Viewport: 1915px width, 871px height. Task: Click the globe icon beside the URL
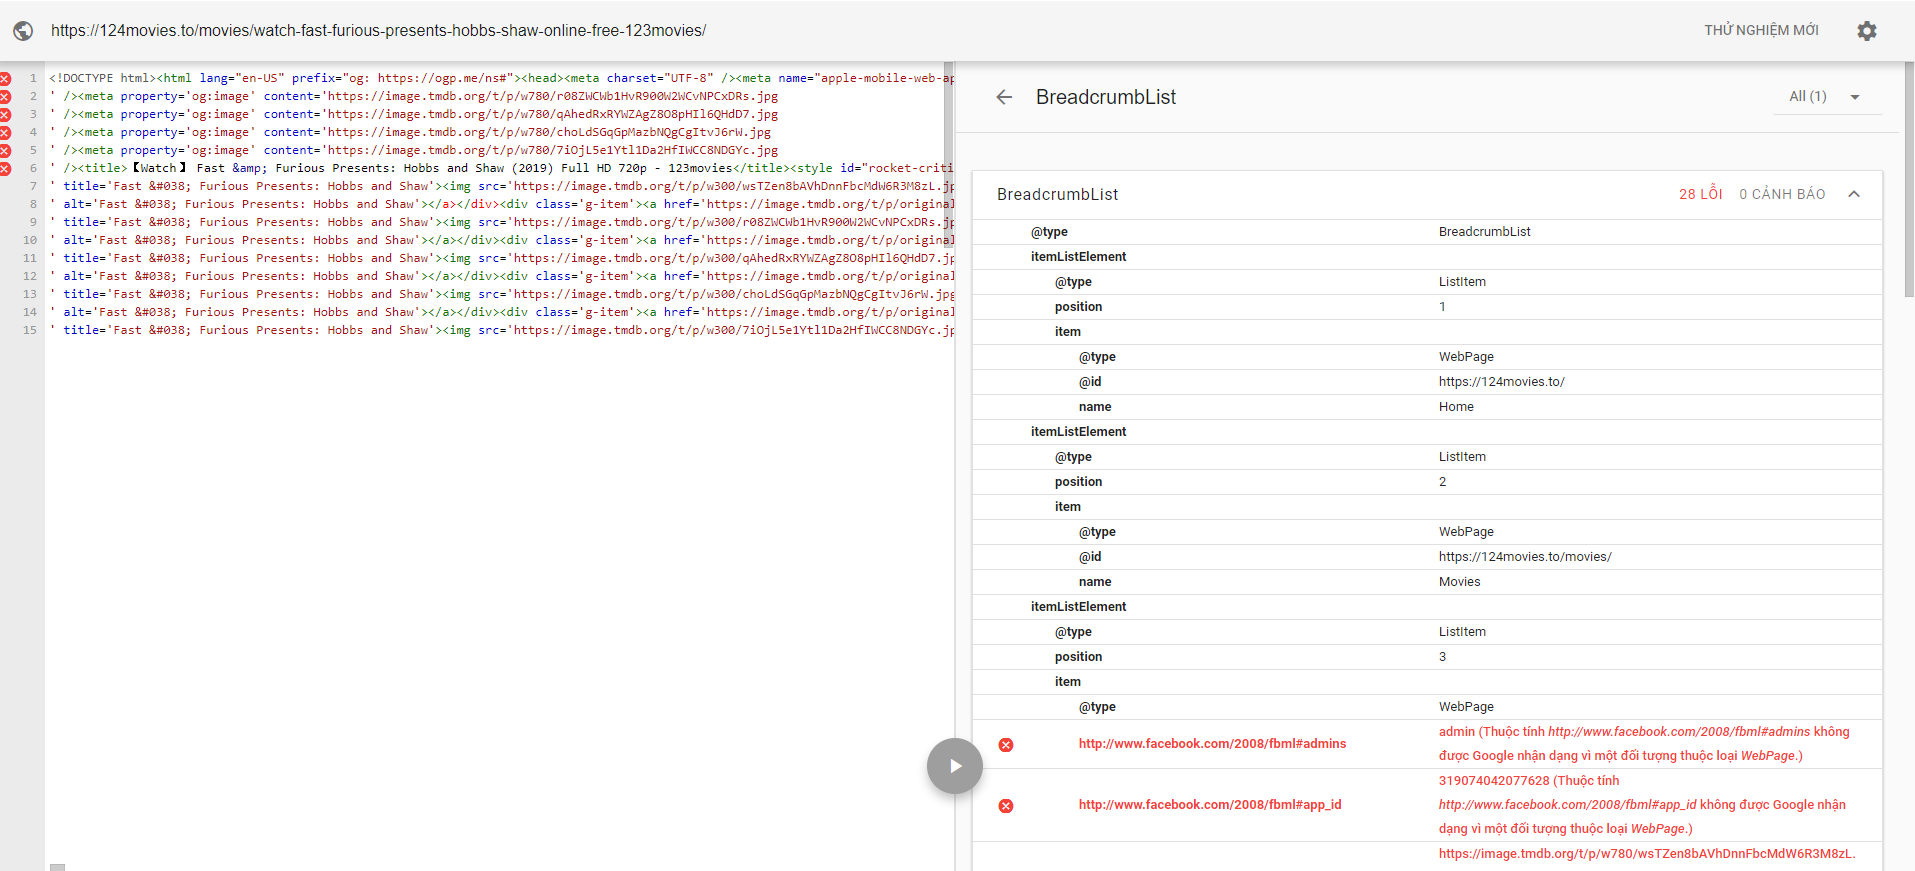23,31
